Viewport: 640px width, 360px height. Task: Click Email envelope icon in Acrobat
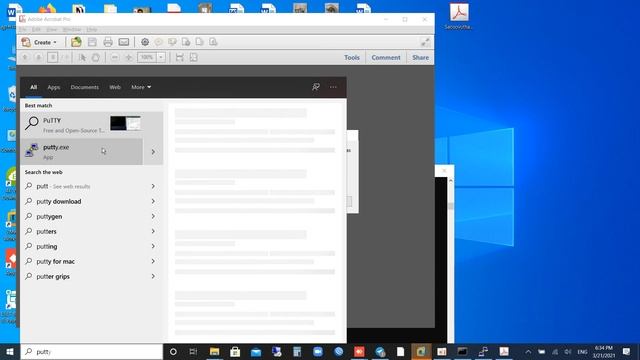[124, 42]
